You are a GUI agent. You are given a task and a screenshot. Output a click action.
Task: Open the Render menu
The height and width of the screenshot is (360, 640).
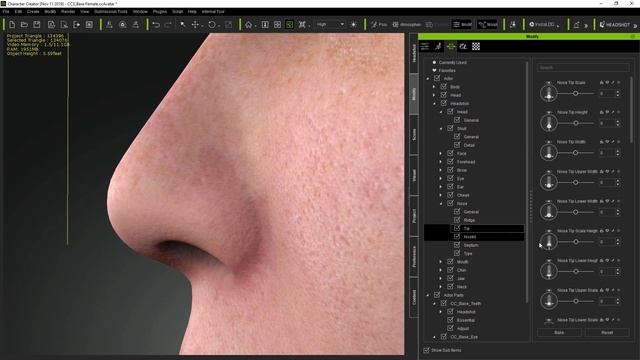(x=68, y=12)
